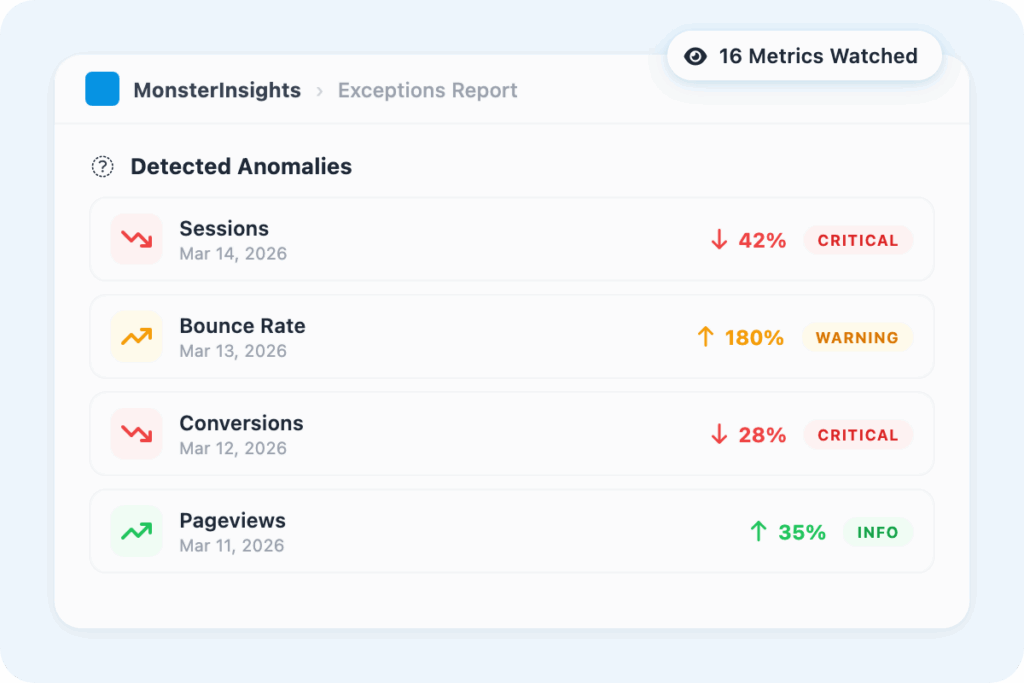Click the Sessions downward trend icon
The width and height of the screenshot is (1024, 683).
click(136, 240)
